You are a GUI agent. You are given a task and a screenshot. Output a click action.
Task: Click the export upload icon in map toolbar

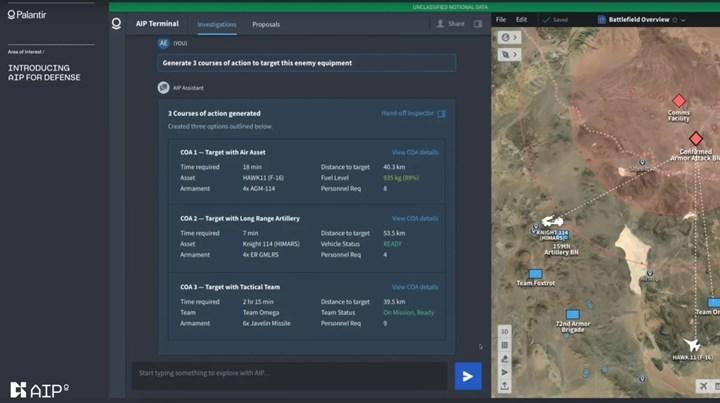pyautogui.click(x=505, y=385)
